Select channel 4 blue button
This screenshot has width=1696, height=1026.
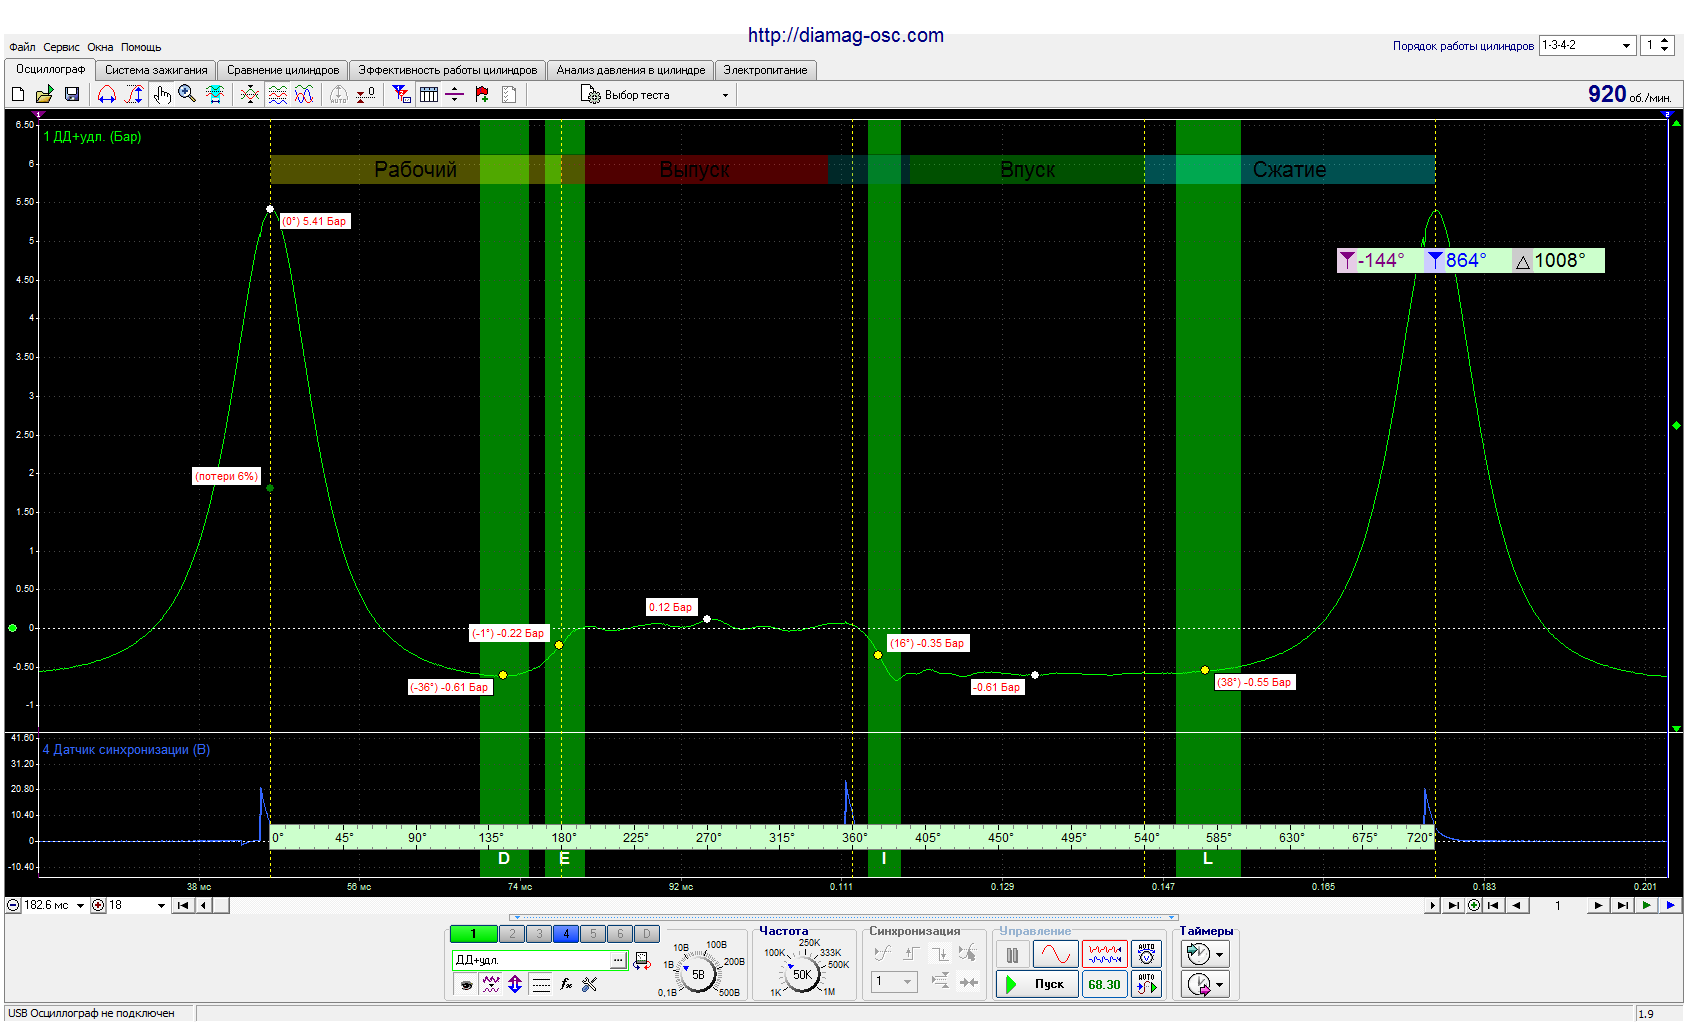tap(566, 934)
